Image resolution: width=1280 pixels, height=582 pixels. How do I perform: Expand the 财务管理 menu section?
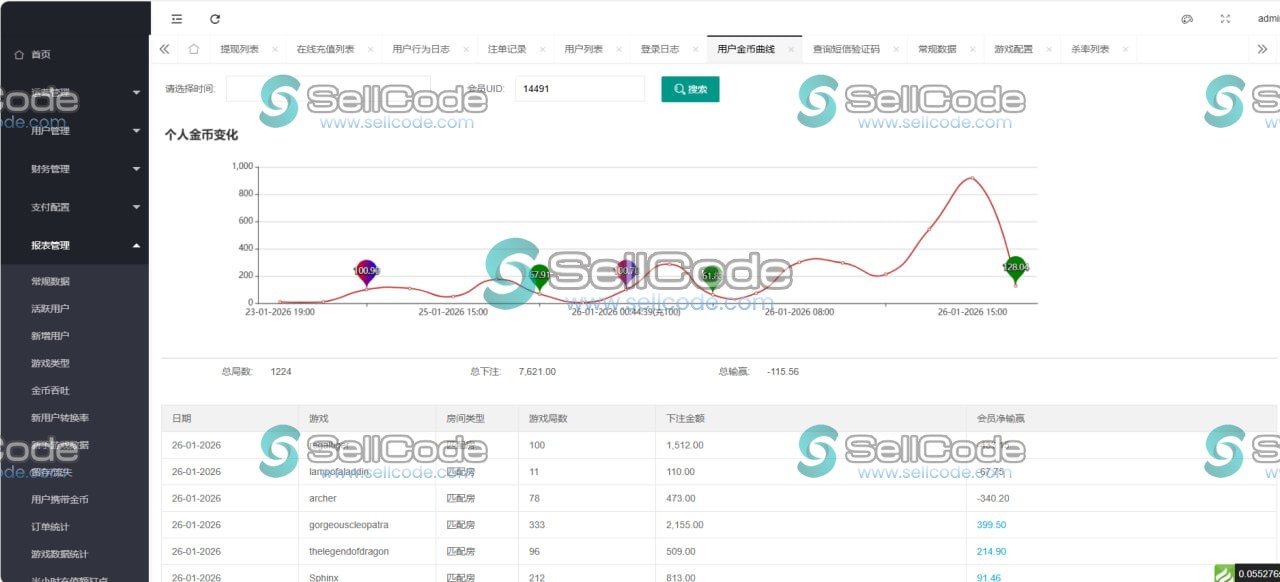pos(70,168)
